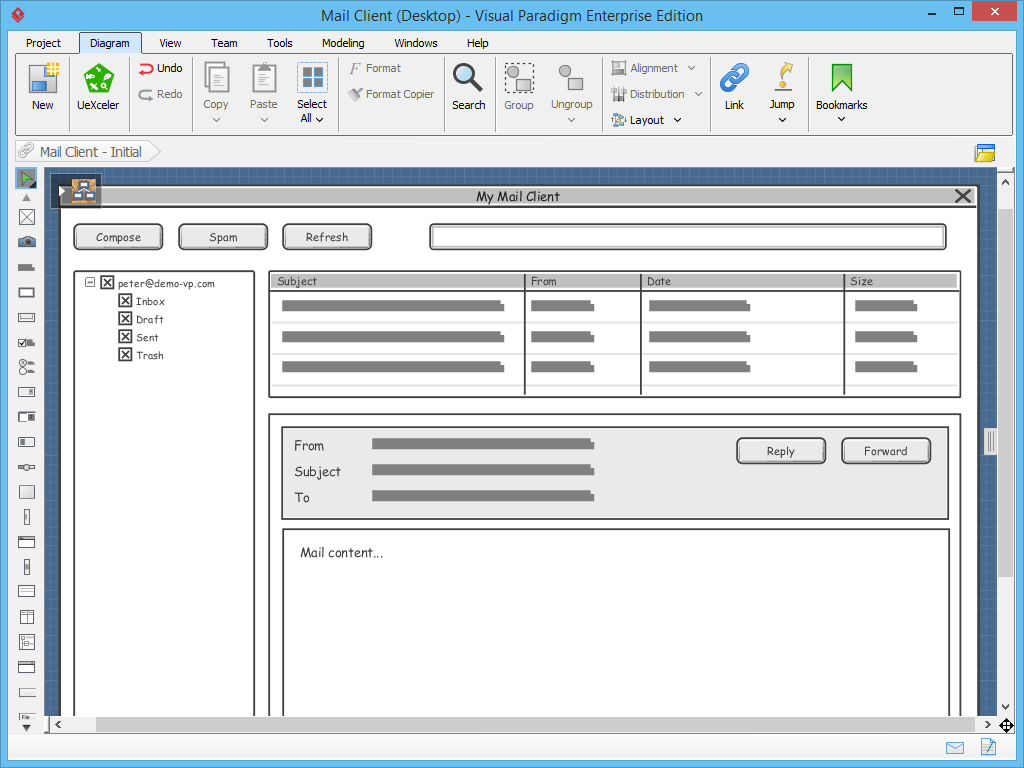Expand the Paste dropdown arrow
The image size is (1024, 768).
[264, 120]
